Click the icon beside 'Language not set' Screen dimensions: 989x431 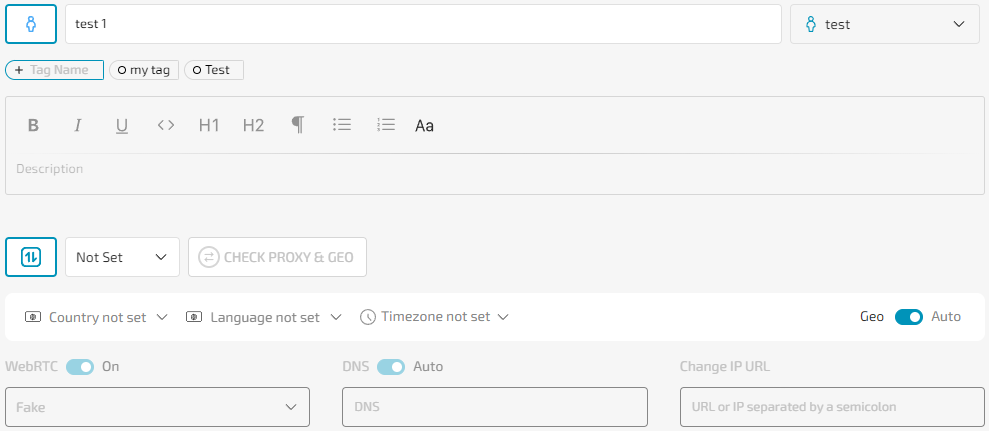(194, 317)
